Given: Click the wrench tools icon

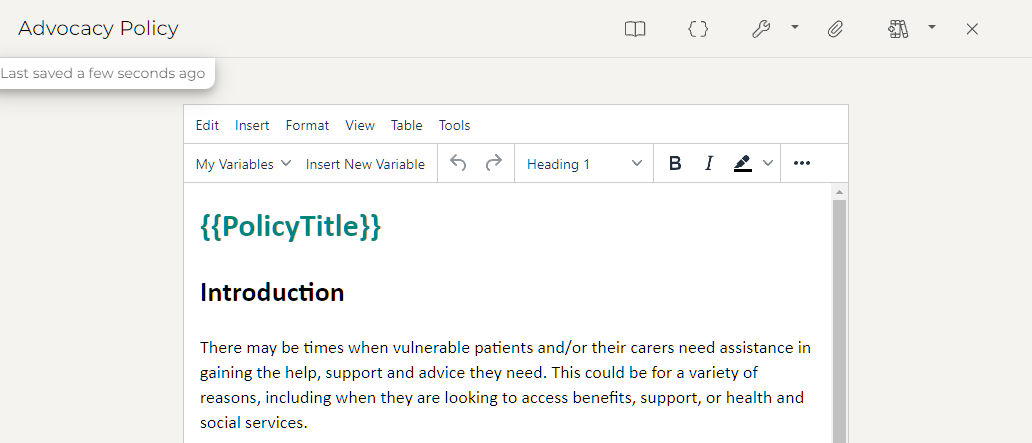Looking at the screenshot, I should [x=761, y=29].
